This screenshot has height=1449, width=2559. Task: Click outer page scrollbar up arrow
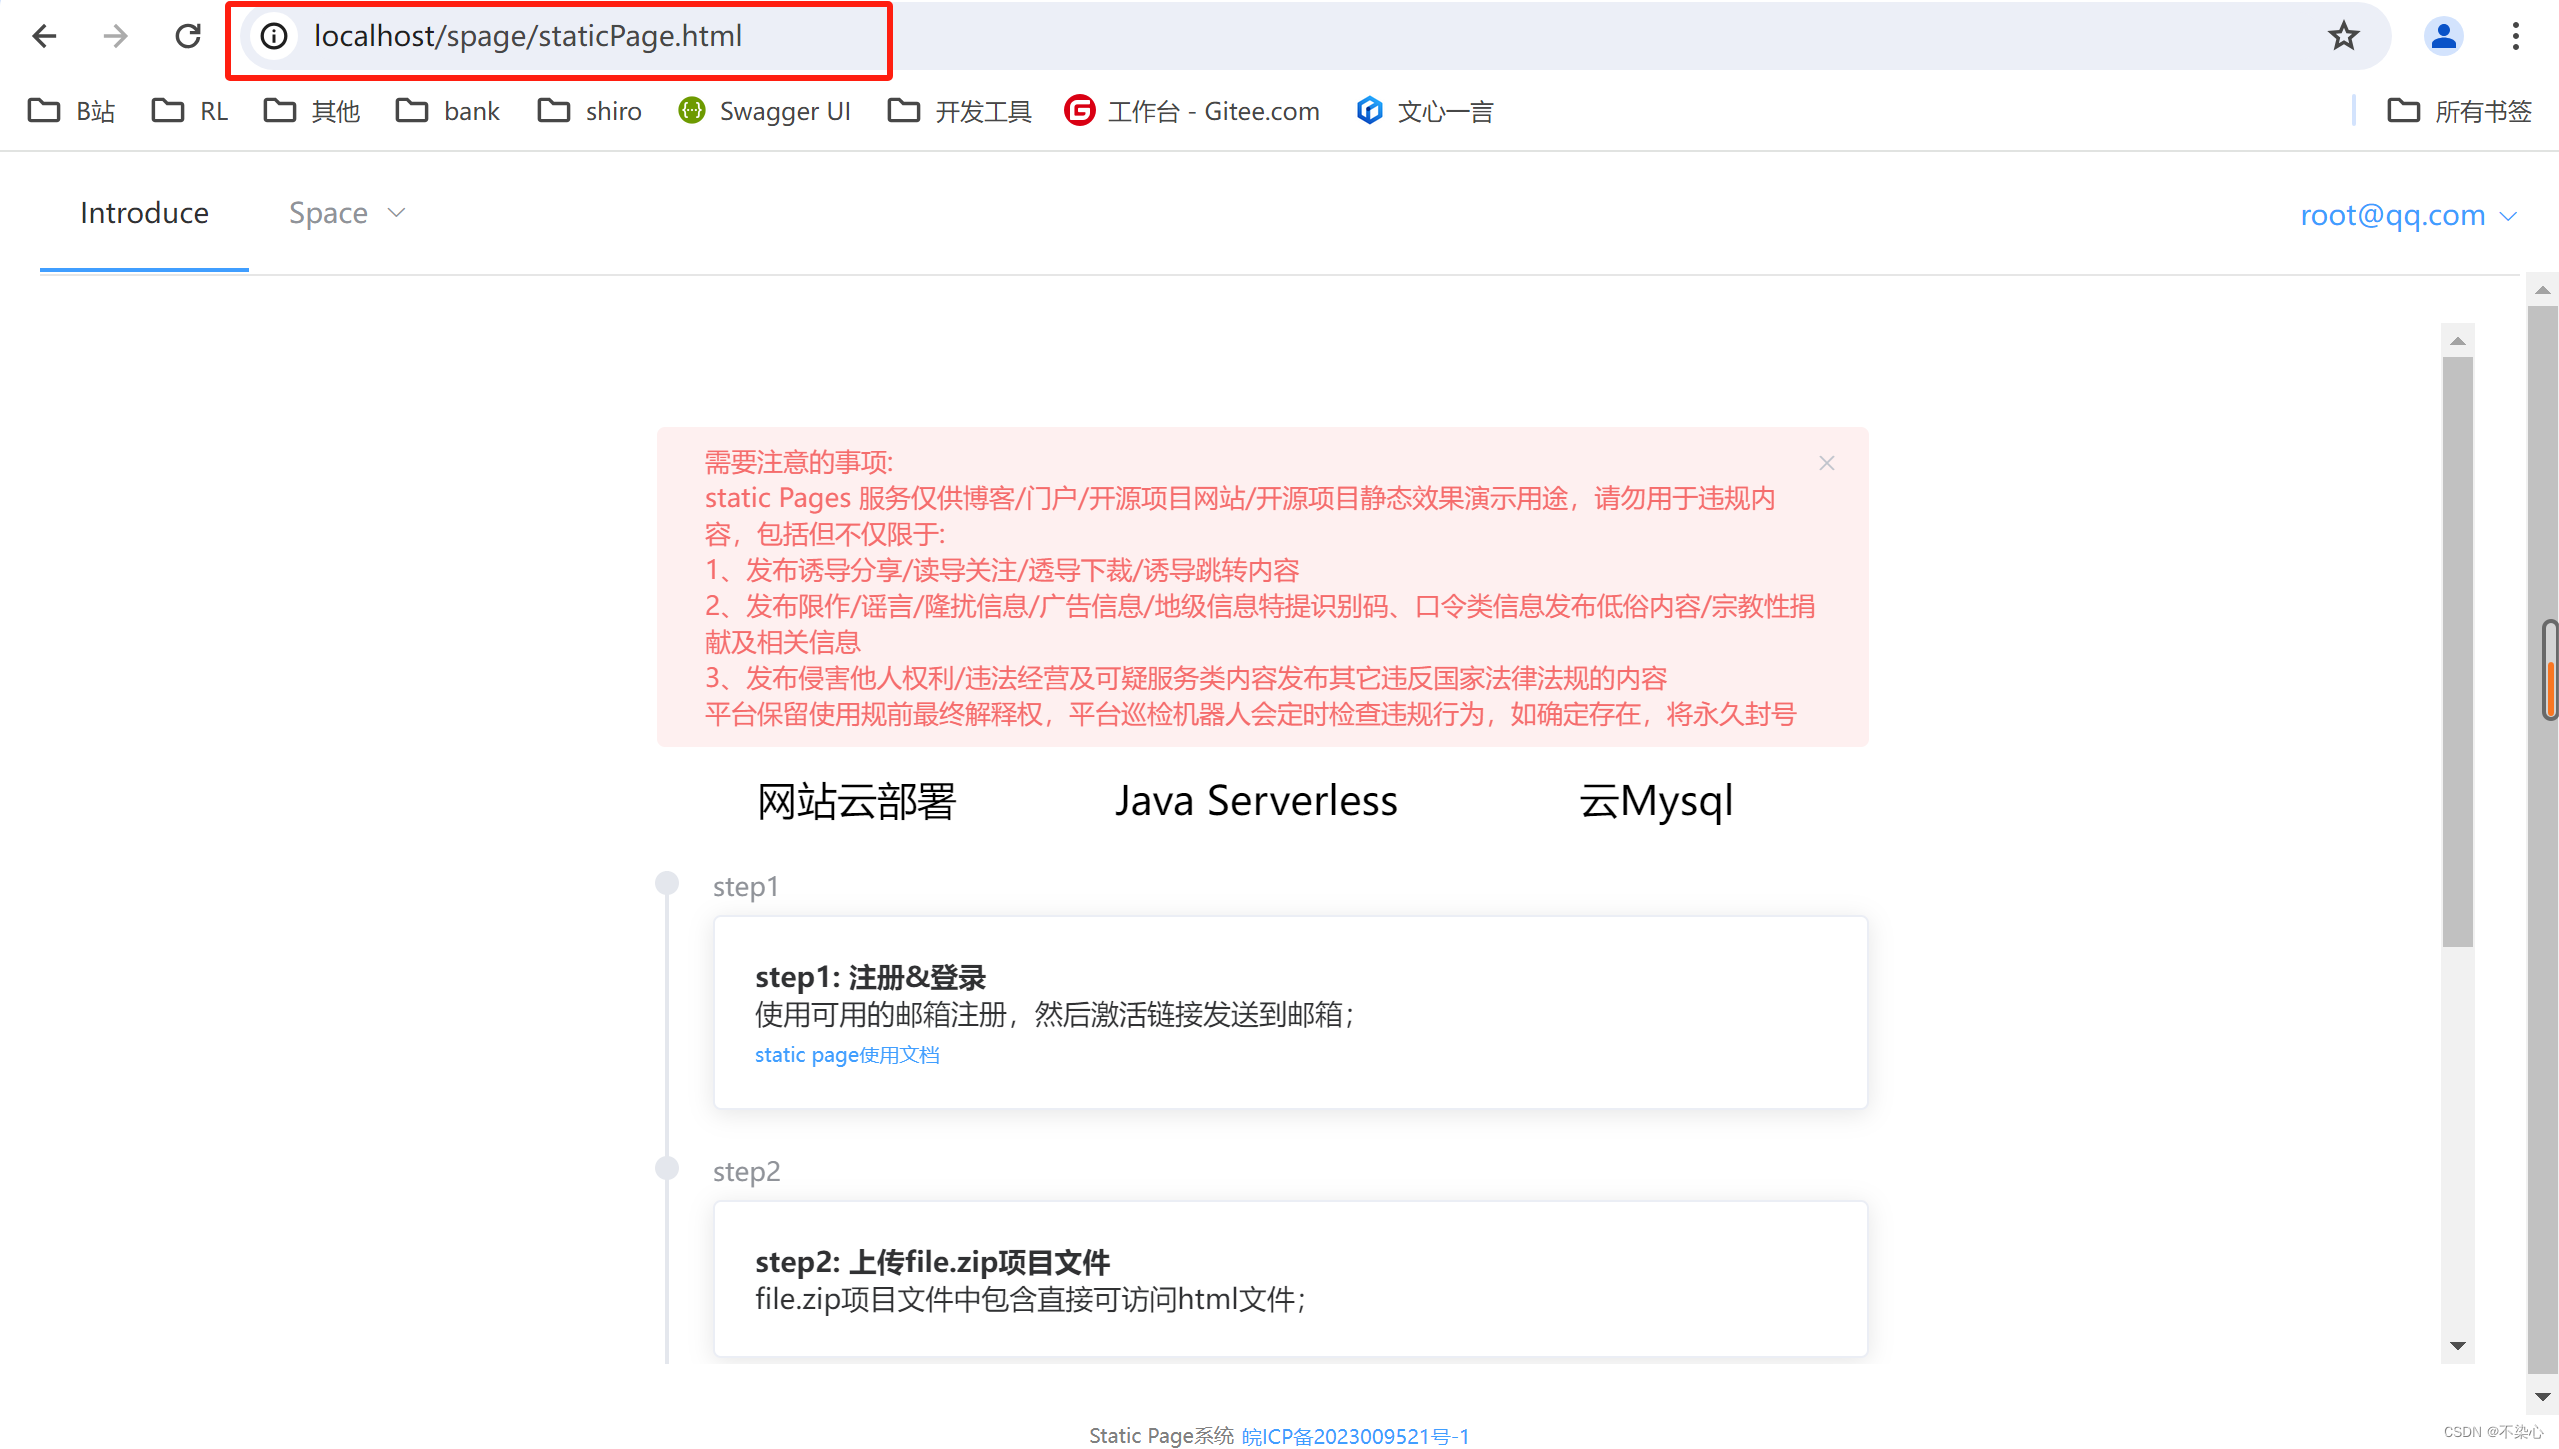tap(2542, 290)
